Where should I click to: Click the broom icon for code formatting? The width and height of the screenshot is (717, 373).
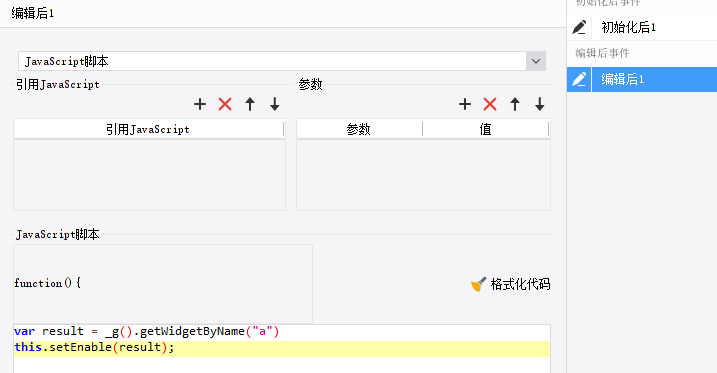(x=478, y=284)
